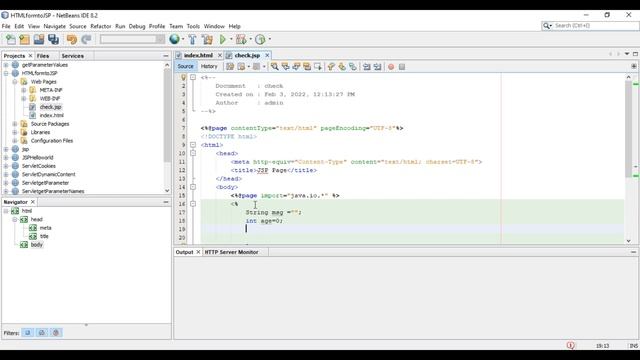Screen dimensions: 640x360
Task: Click the New Project toolbar icon
Action: coord(24,40)
